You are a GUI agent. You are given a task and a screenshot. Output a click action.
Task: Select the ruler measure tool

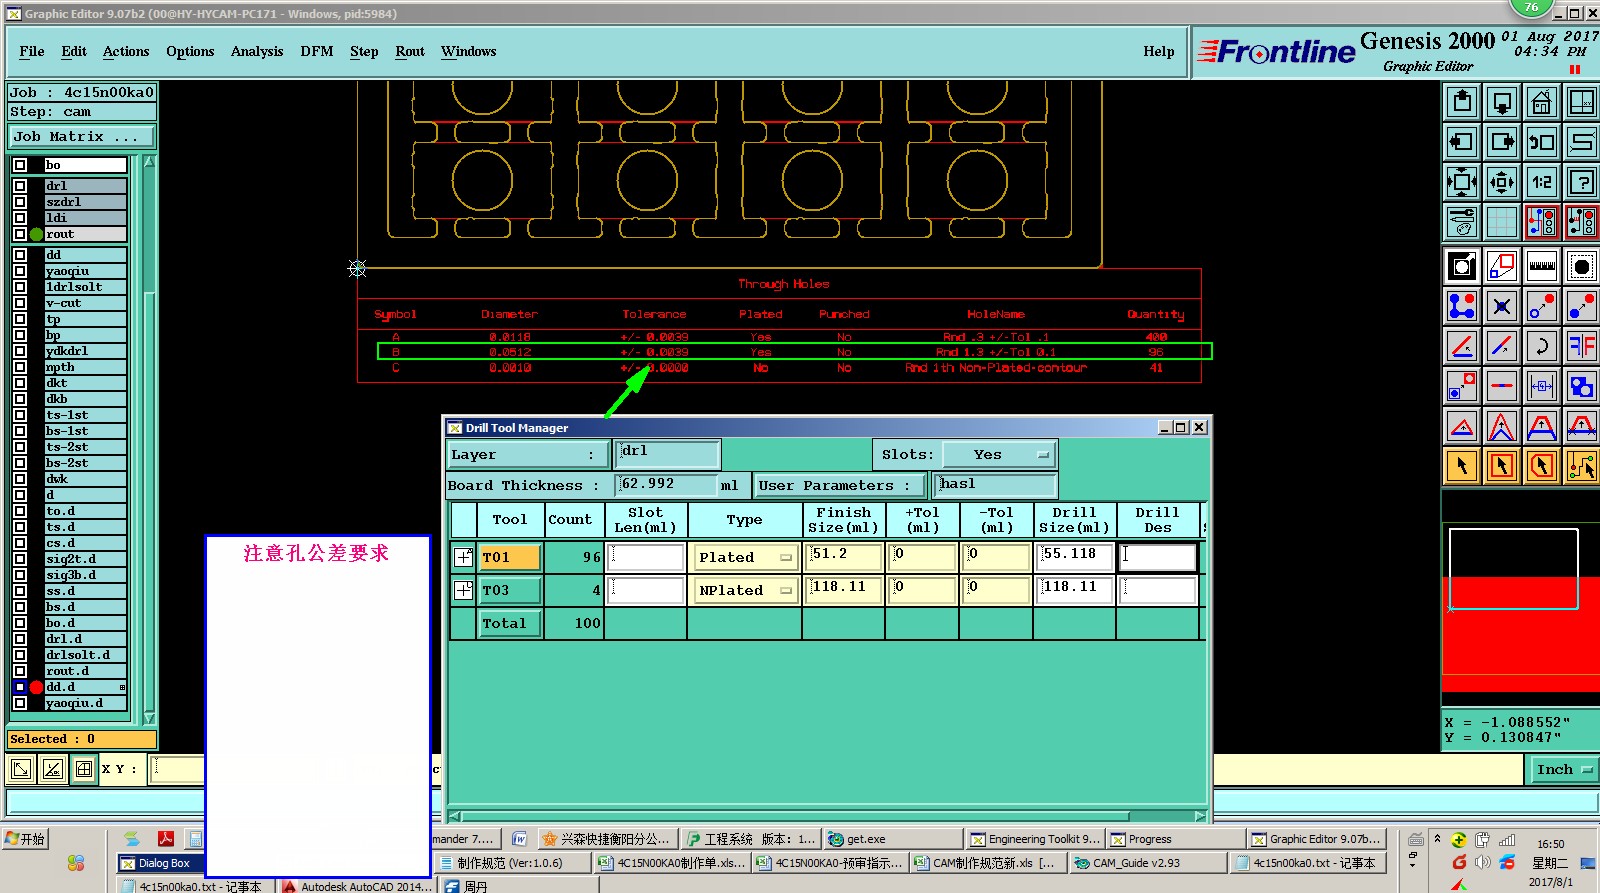tap(1541, 266)
